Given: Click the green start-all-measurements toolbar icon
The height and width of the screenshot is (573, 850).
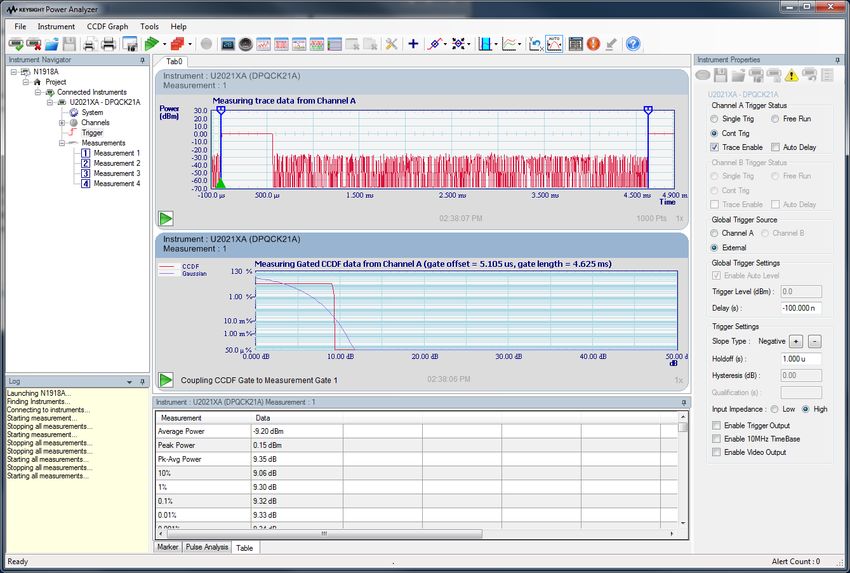Looking at the screenshot, I should point(152,44).
